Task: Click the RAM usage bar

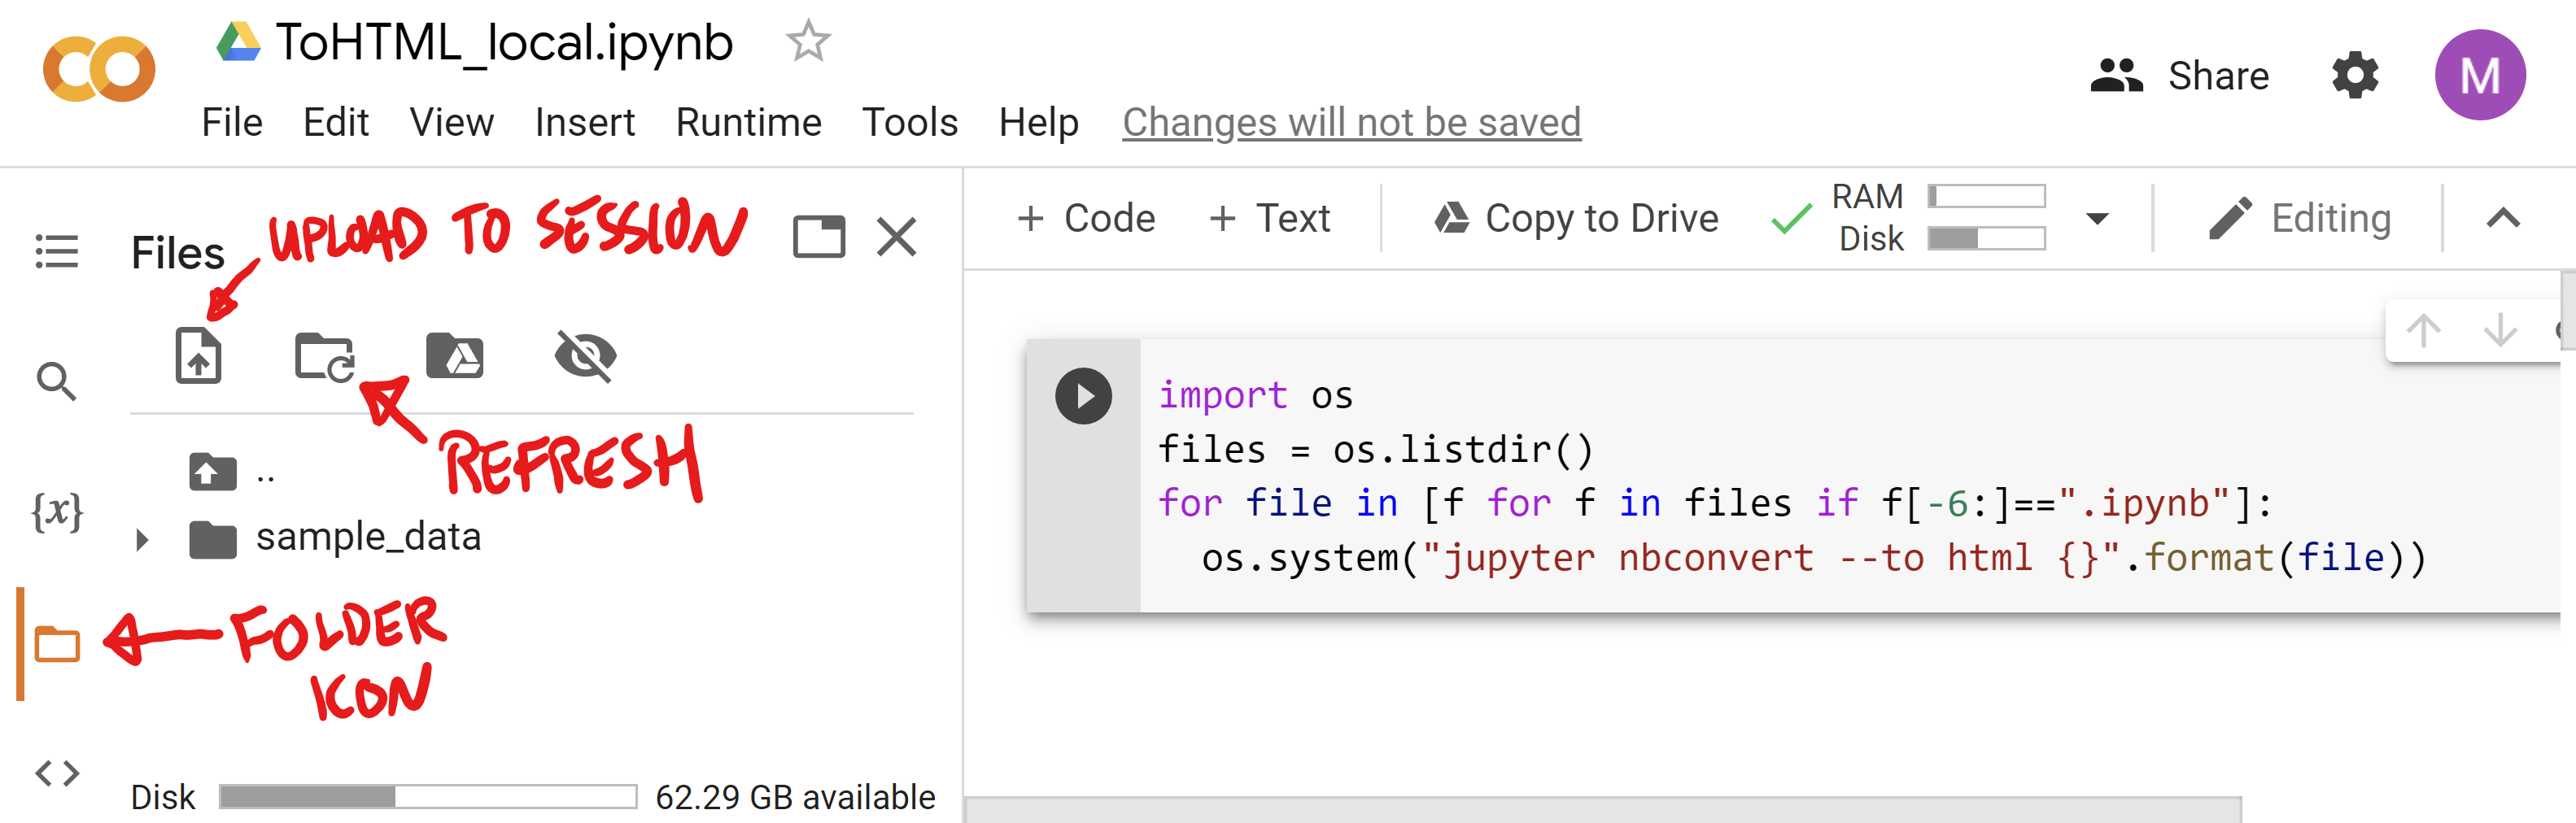Action: coord(1986,196)
